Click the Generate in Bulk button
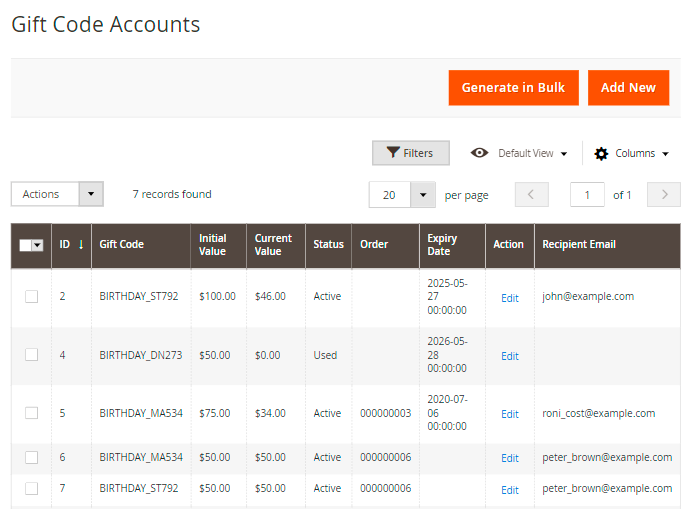Viewport: 685px width, 509px height. (513, 87)
